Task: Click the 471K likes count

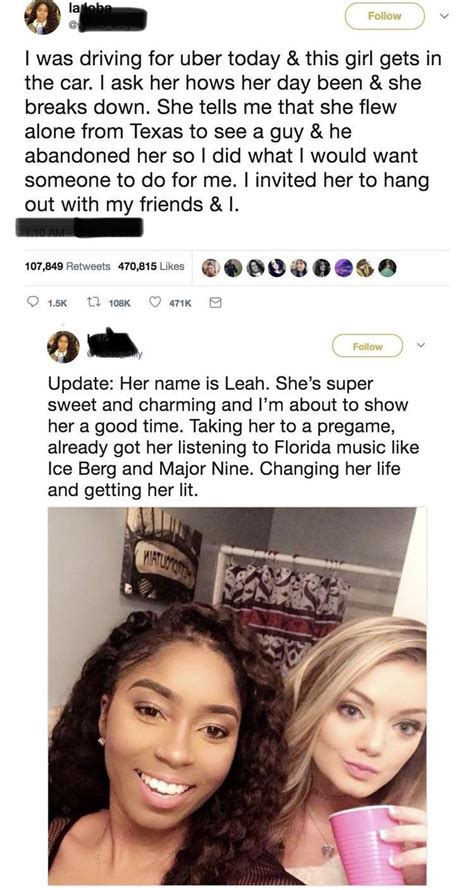Action: tap(181, 304)
